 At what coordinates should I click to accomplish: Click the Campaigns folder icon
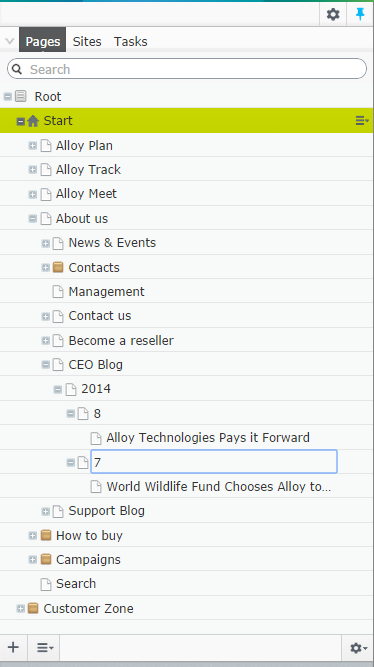pos(46,559)
